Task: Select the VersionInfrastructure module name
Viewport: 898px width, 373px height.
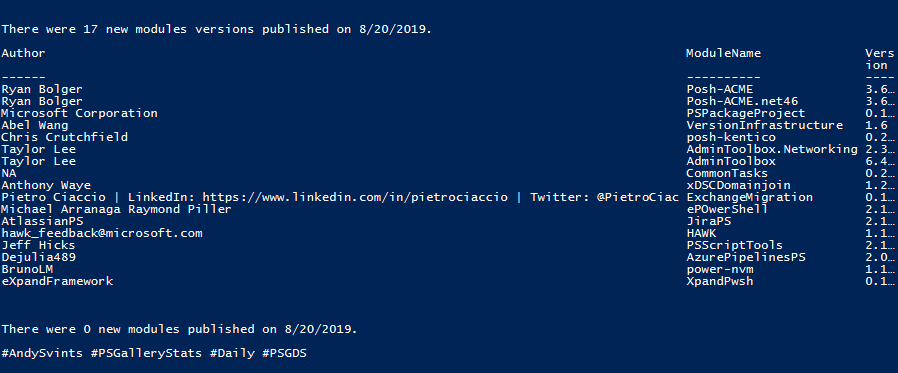Action: click(764, 125)
